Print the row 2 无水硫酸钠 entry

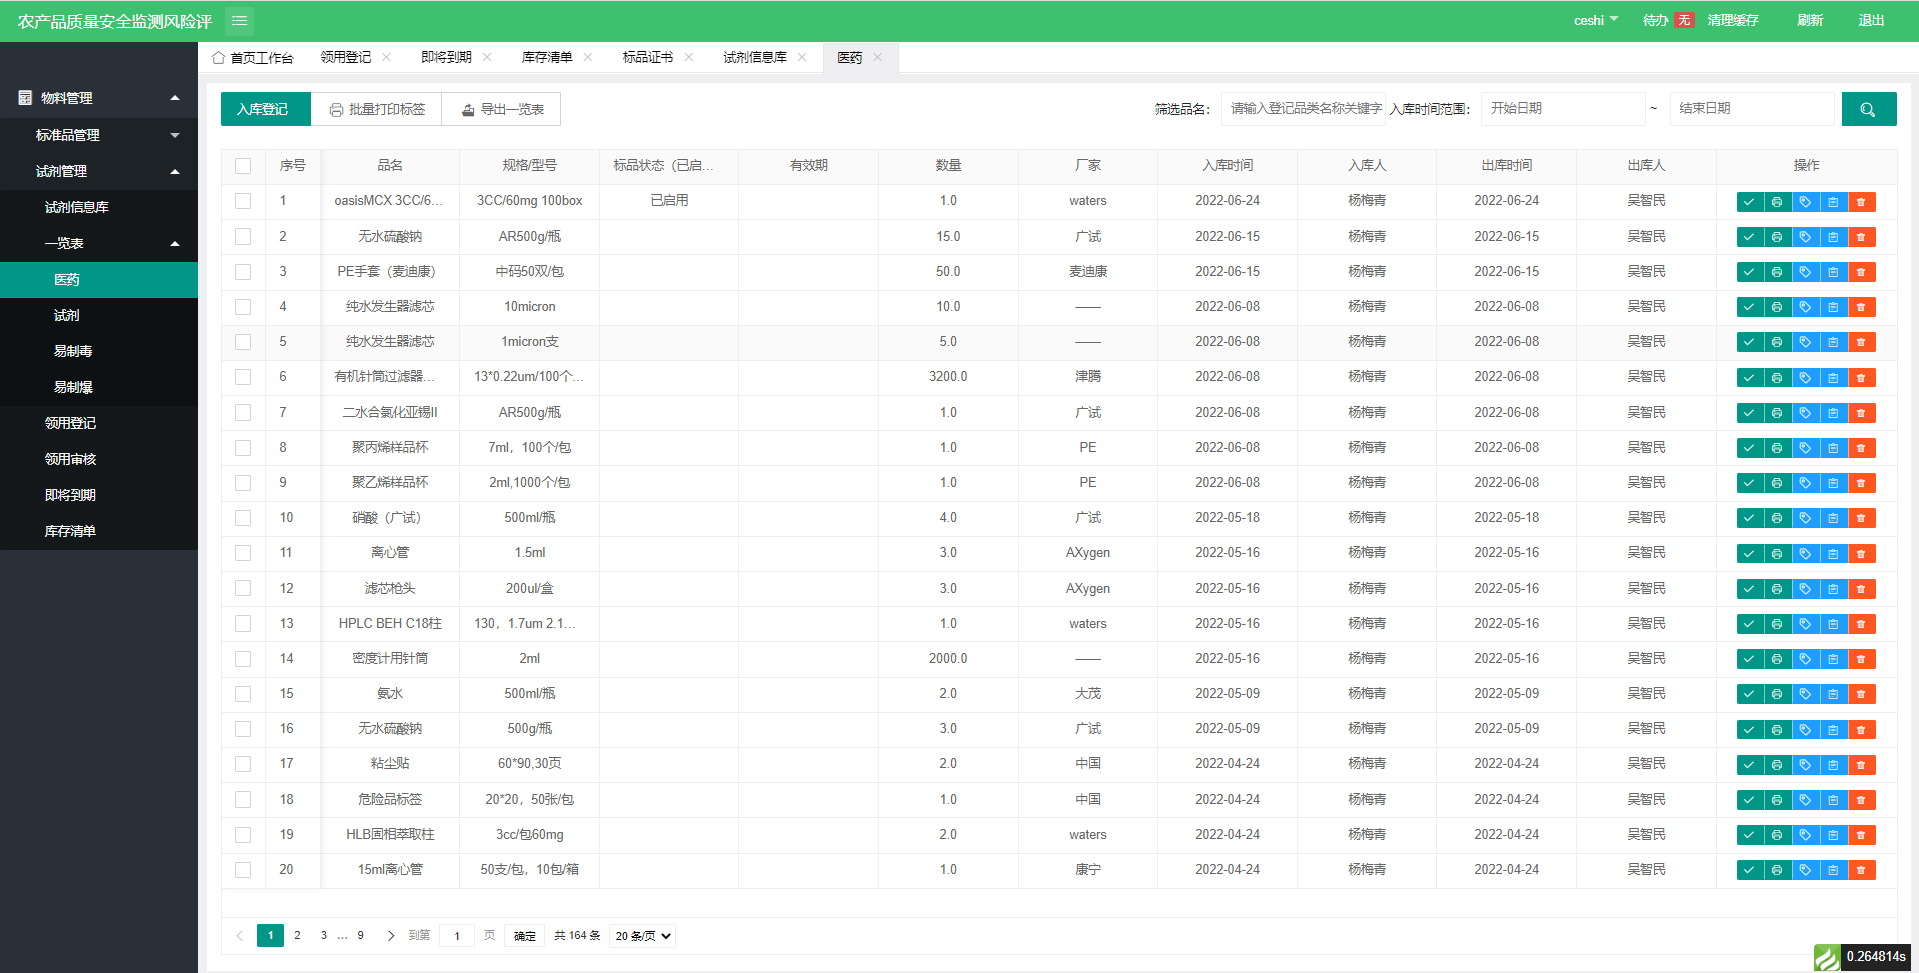[x=1777, y=237]
